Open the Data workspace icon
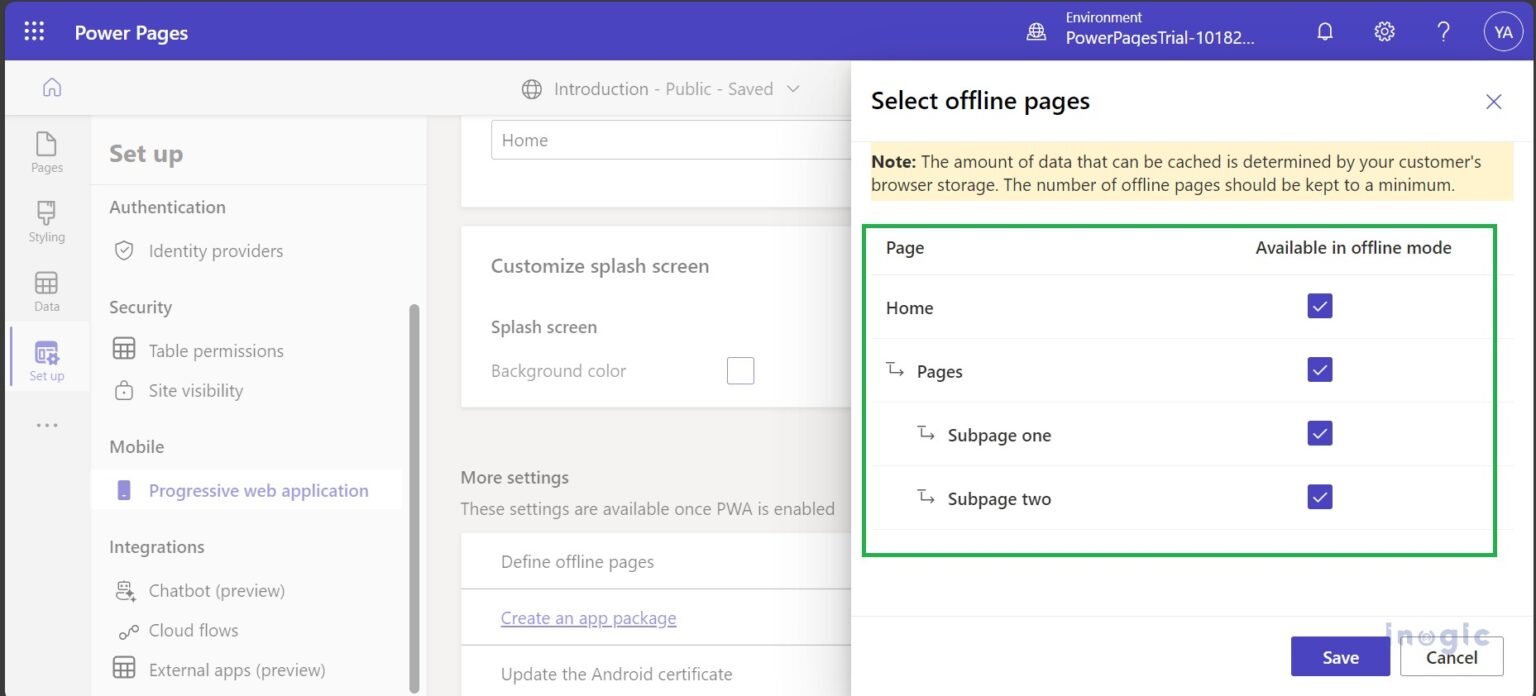This screenshot has height=696, width=1536. [45, 291]
